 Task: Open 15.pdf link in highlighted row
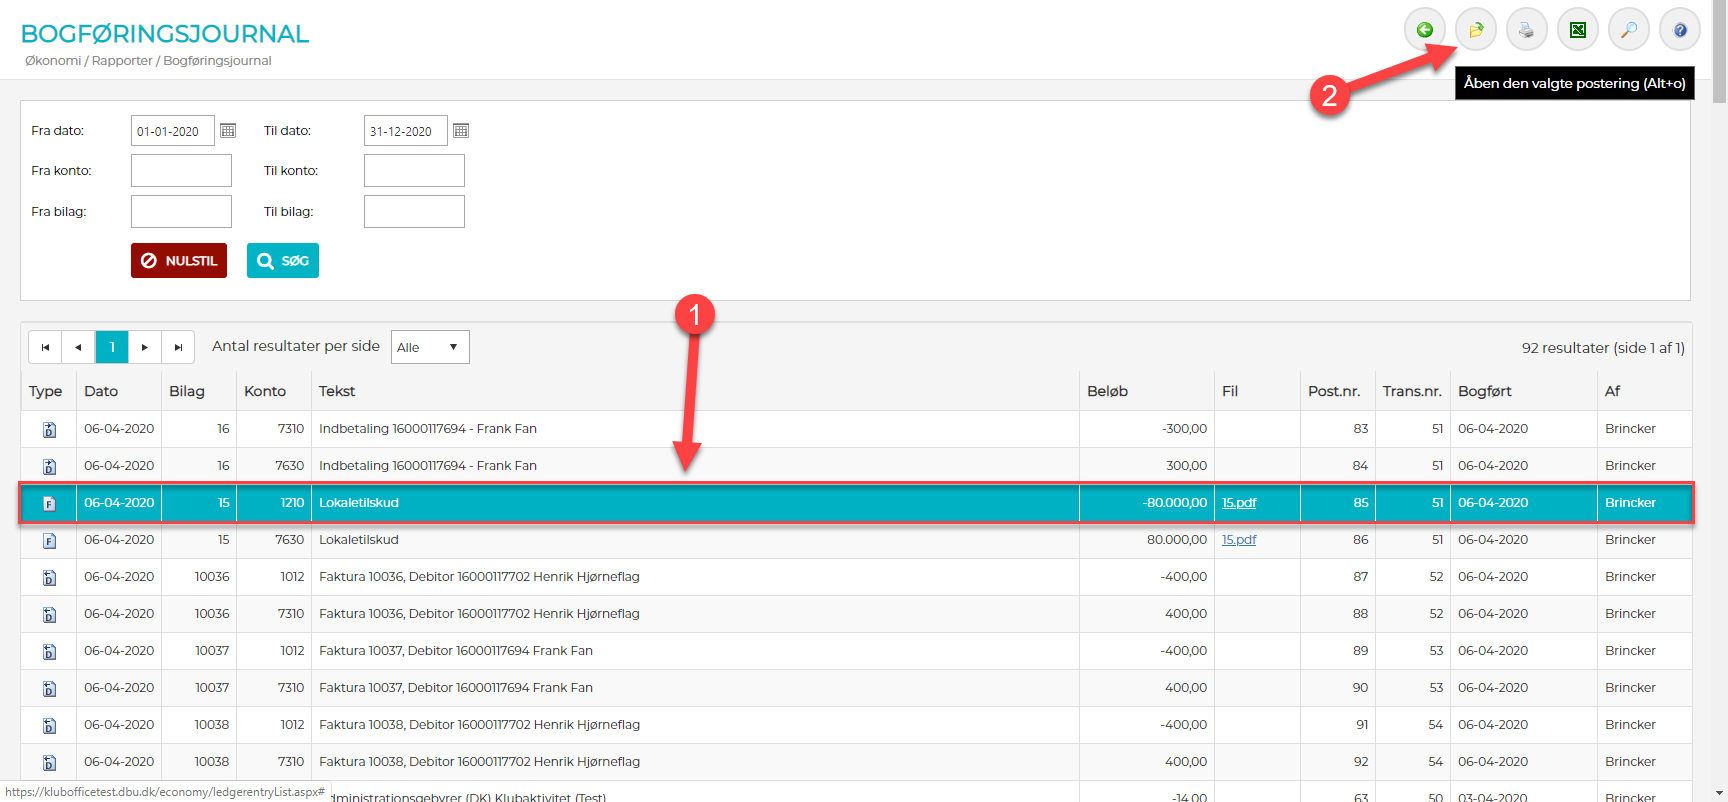(x=1239, y=503)
